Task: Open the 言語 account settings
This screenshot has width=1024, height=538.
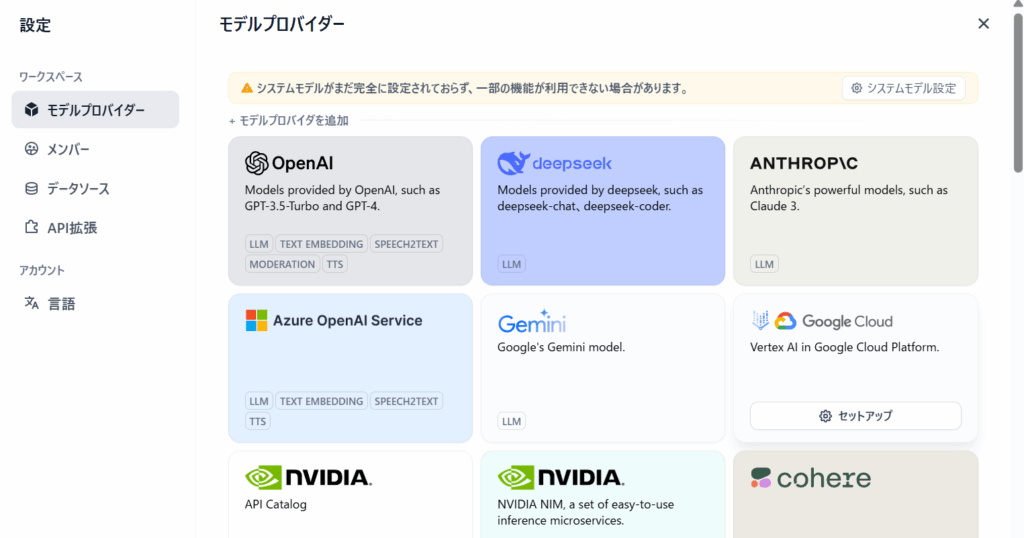Action: tap(61, 303)
